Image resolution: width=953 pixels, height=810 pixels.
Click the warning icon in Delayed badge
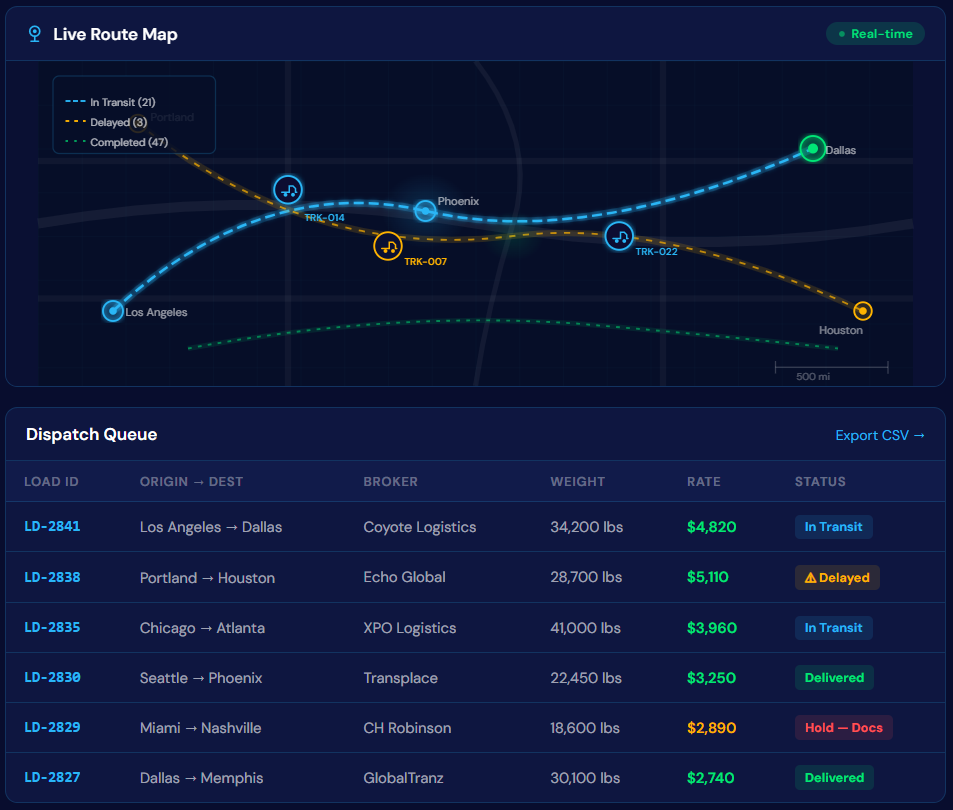point(810,578)
